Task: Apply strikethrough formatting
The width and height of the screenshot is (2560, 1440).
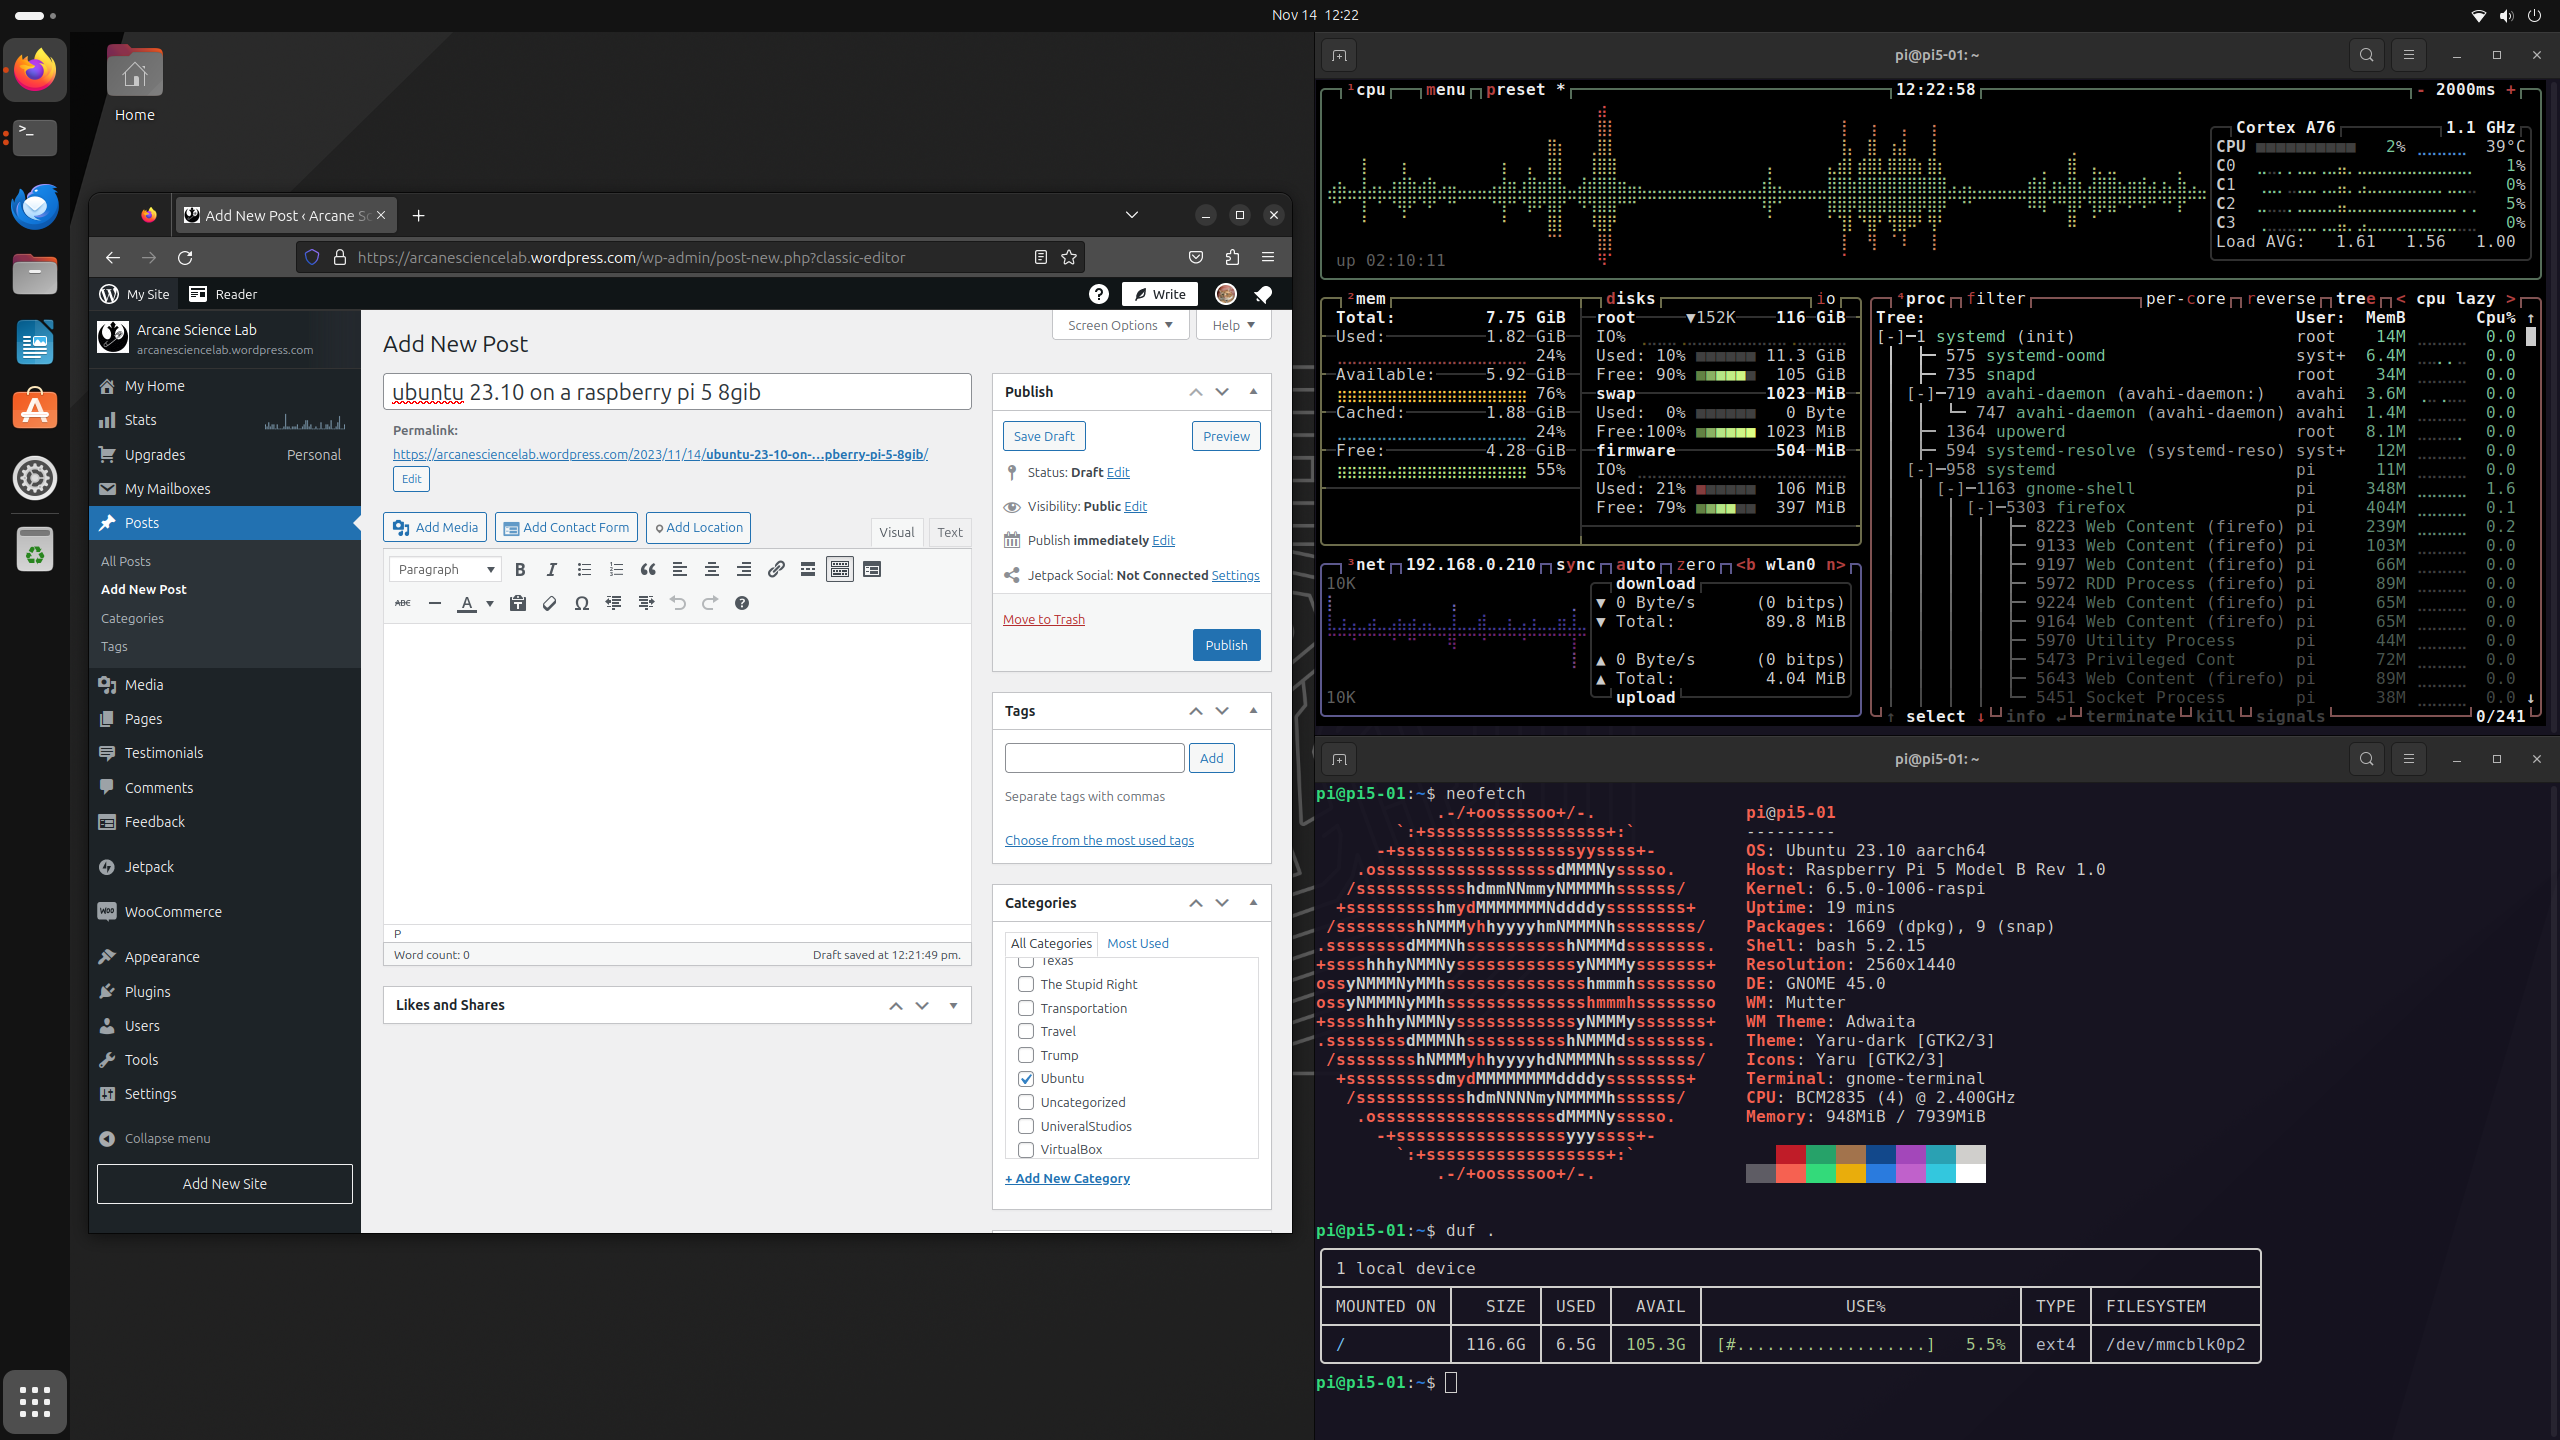Action: 403,603
